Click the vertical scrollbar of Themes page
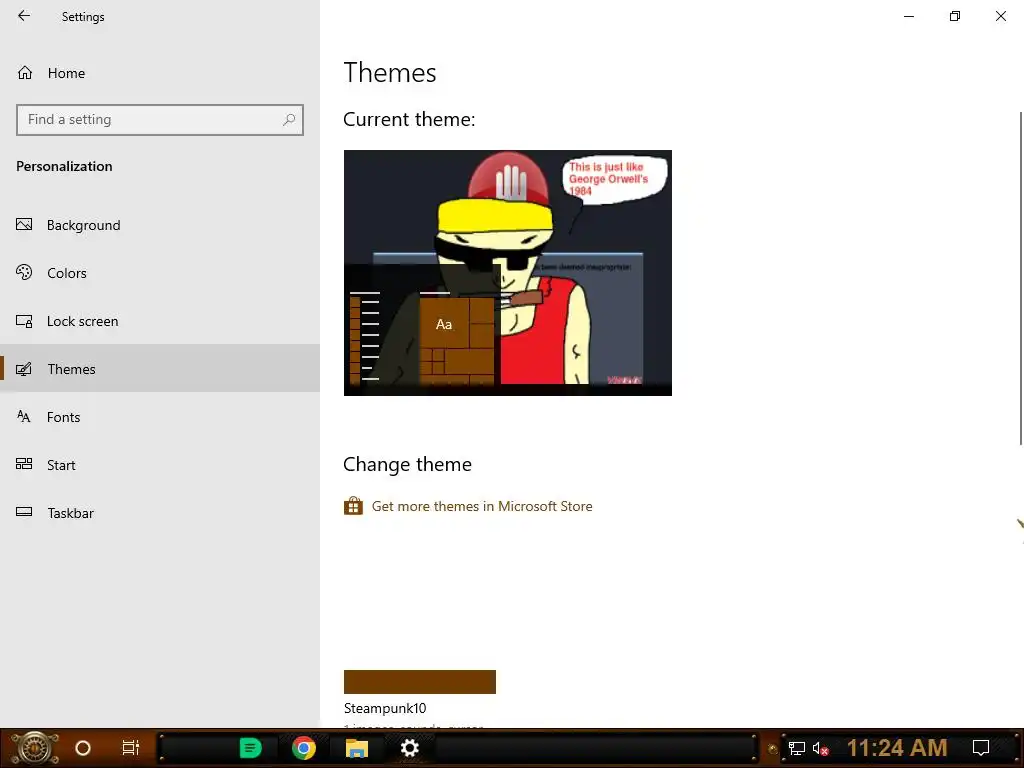 pyautogui.click(x=1020, y=279)
